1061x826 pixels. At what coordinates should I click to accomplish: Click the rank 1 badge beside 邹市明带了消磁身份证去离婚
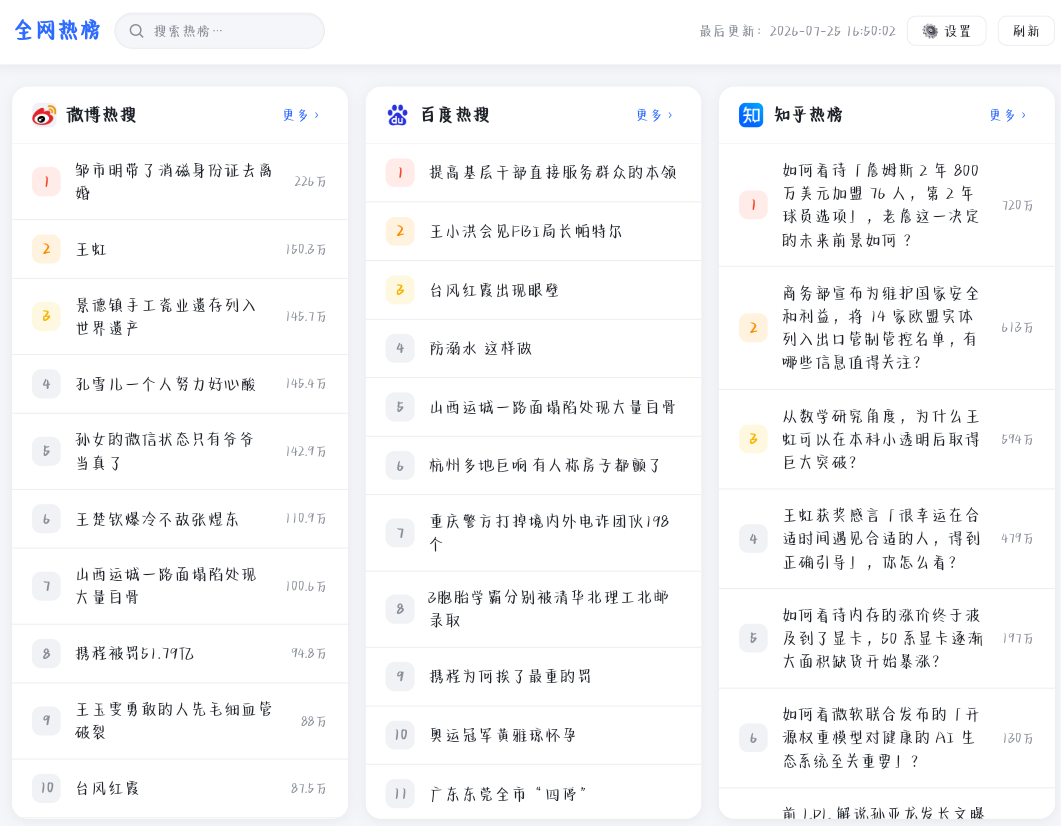(46, 181)
